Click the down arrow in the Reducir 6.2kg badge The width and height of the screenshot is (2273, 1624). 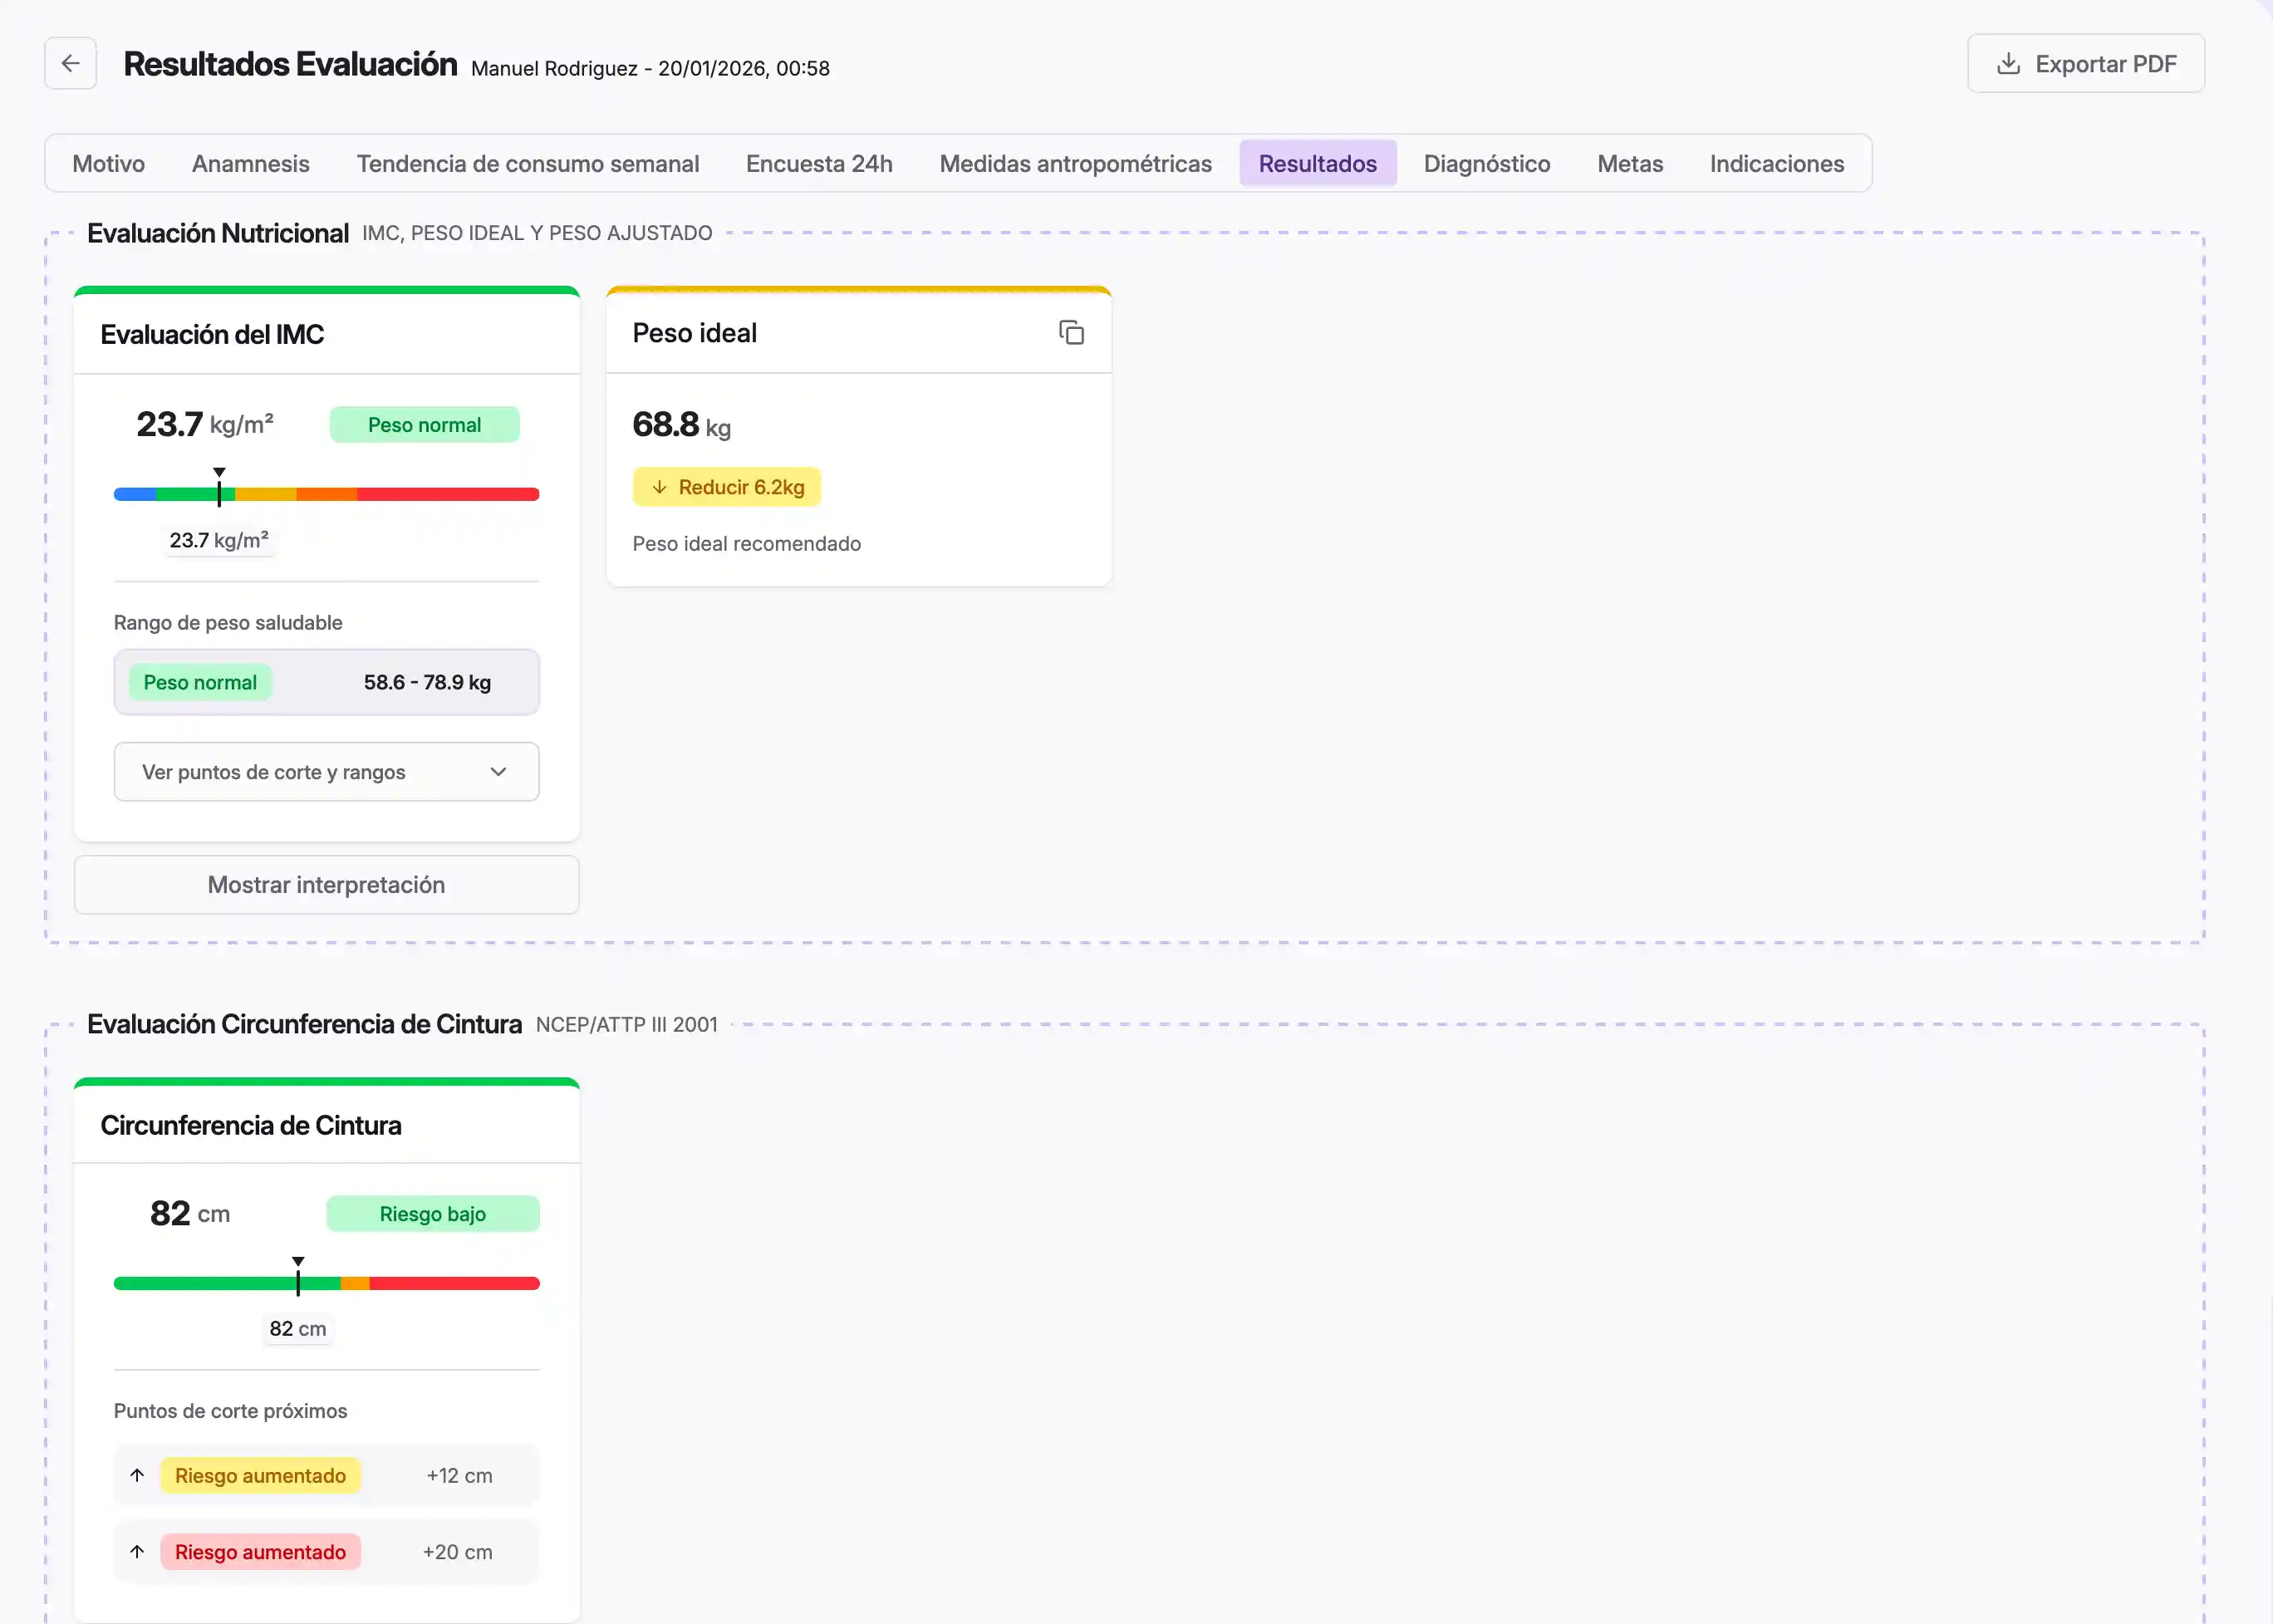(661, 487)
